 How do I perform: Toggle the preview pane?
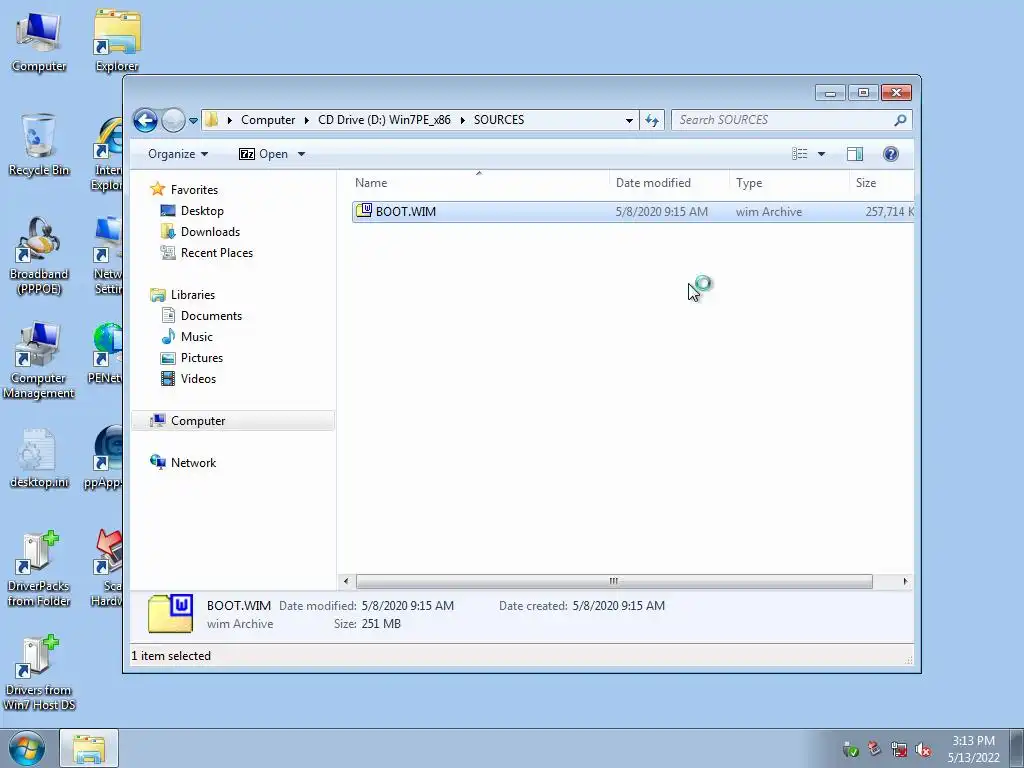pos(855,154)
